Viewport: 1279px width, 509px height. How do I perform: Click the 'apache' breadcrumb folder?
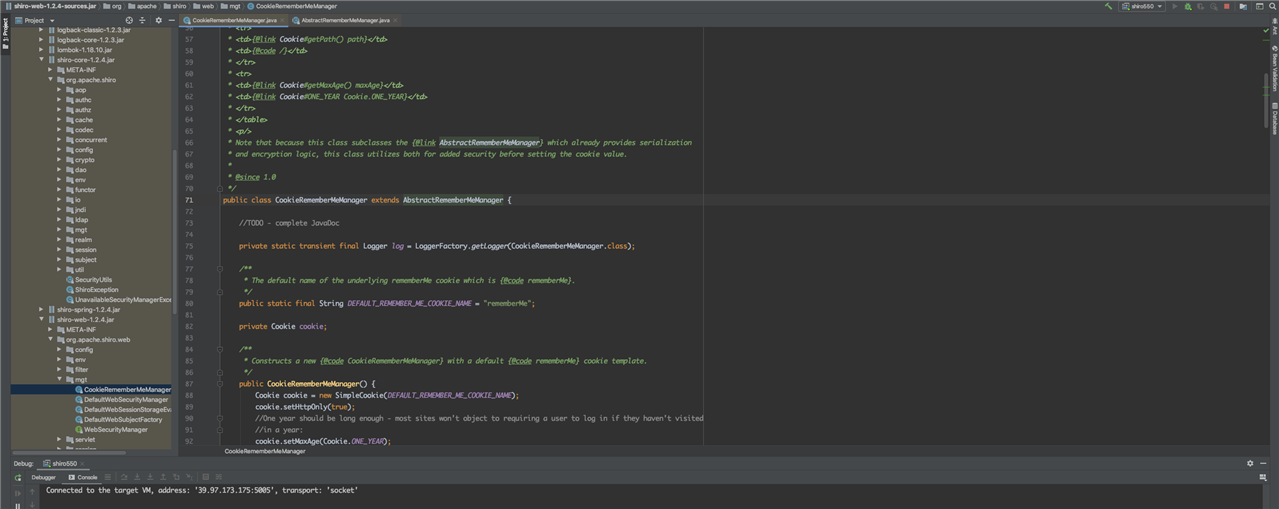[x=142, y=6]
